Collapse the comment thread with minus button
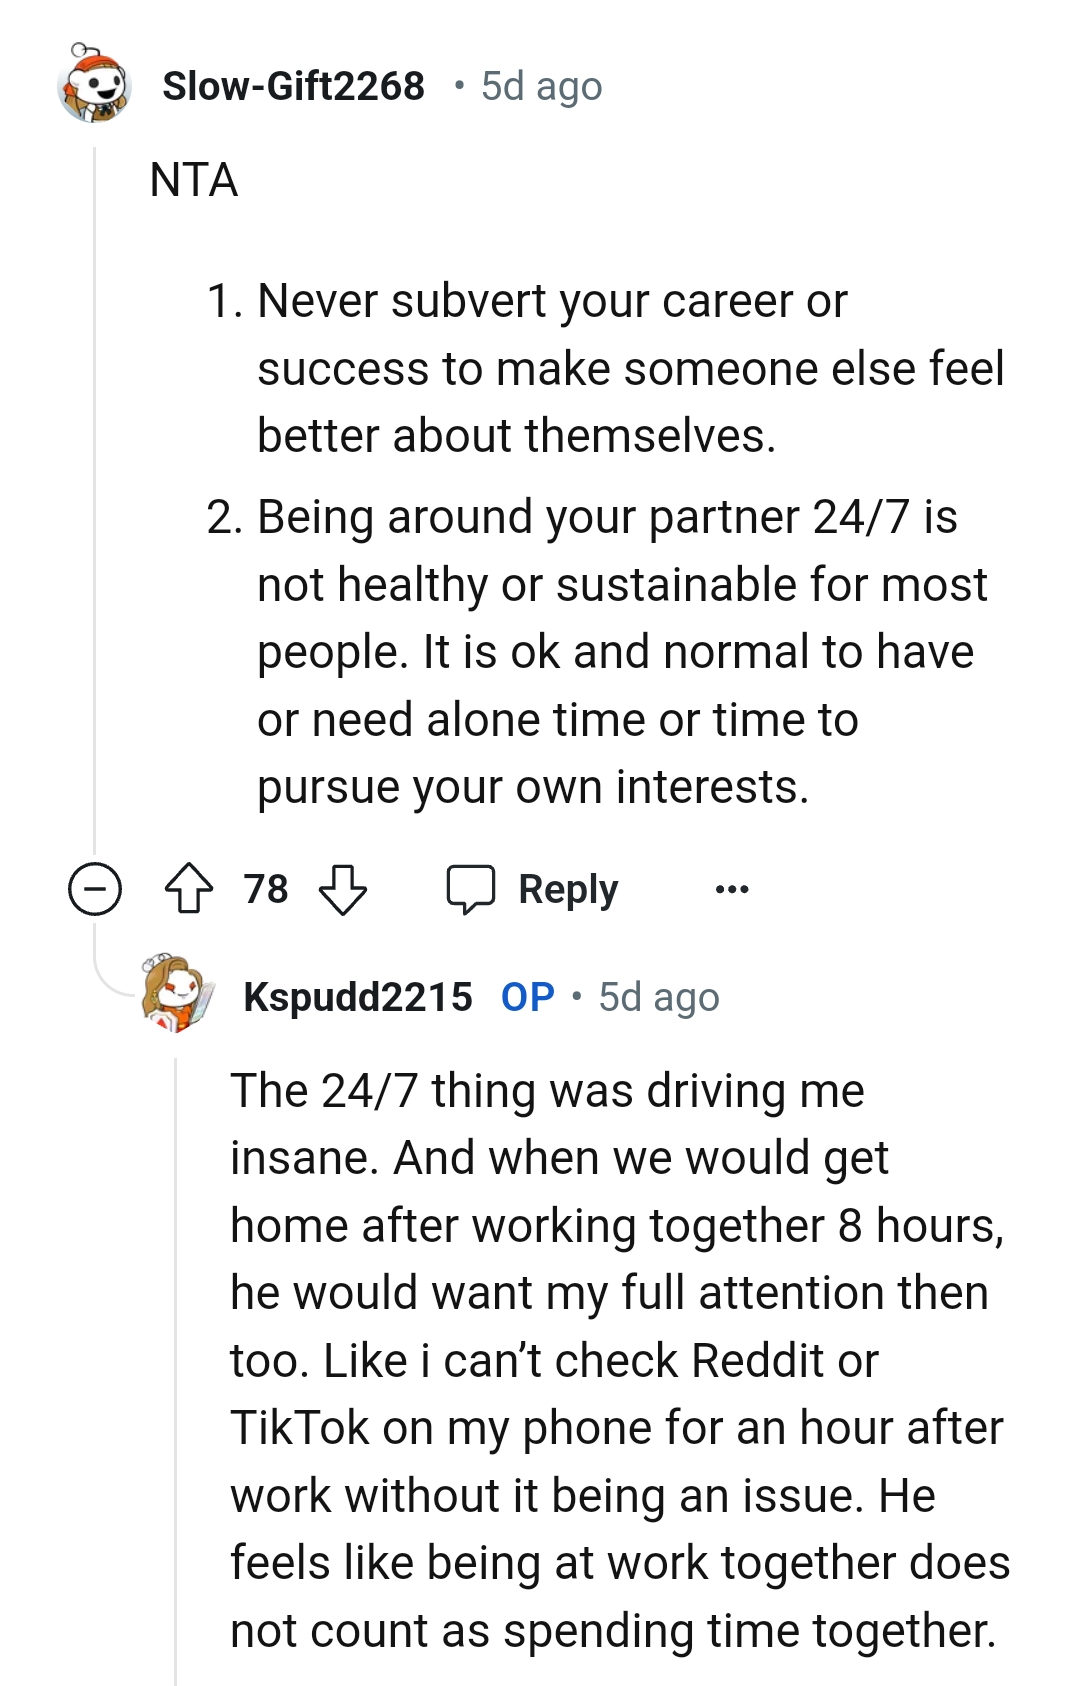Screen dimensions: 1080x1686 click(95, 889)
